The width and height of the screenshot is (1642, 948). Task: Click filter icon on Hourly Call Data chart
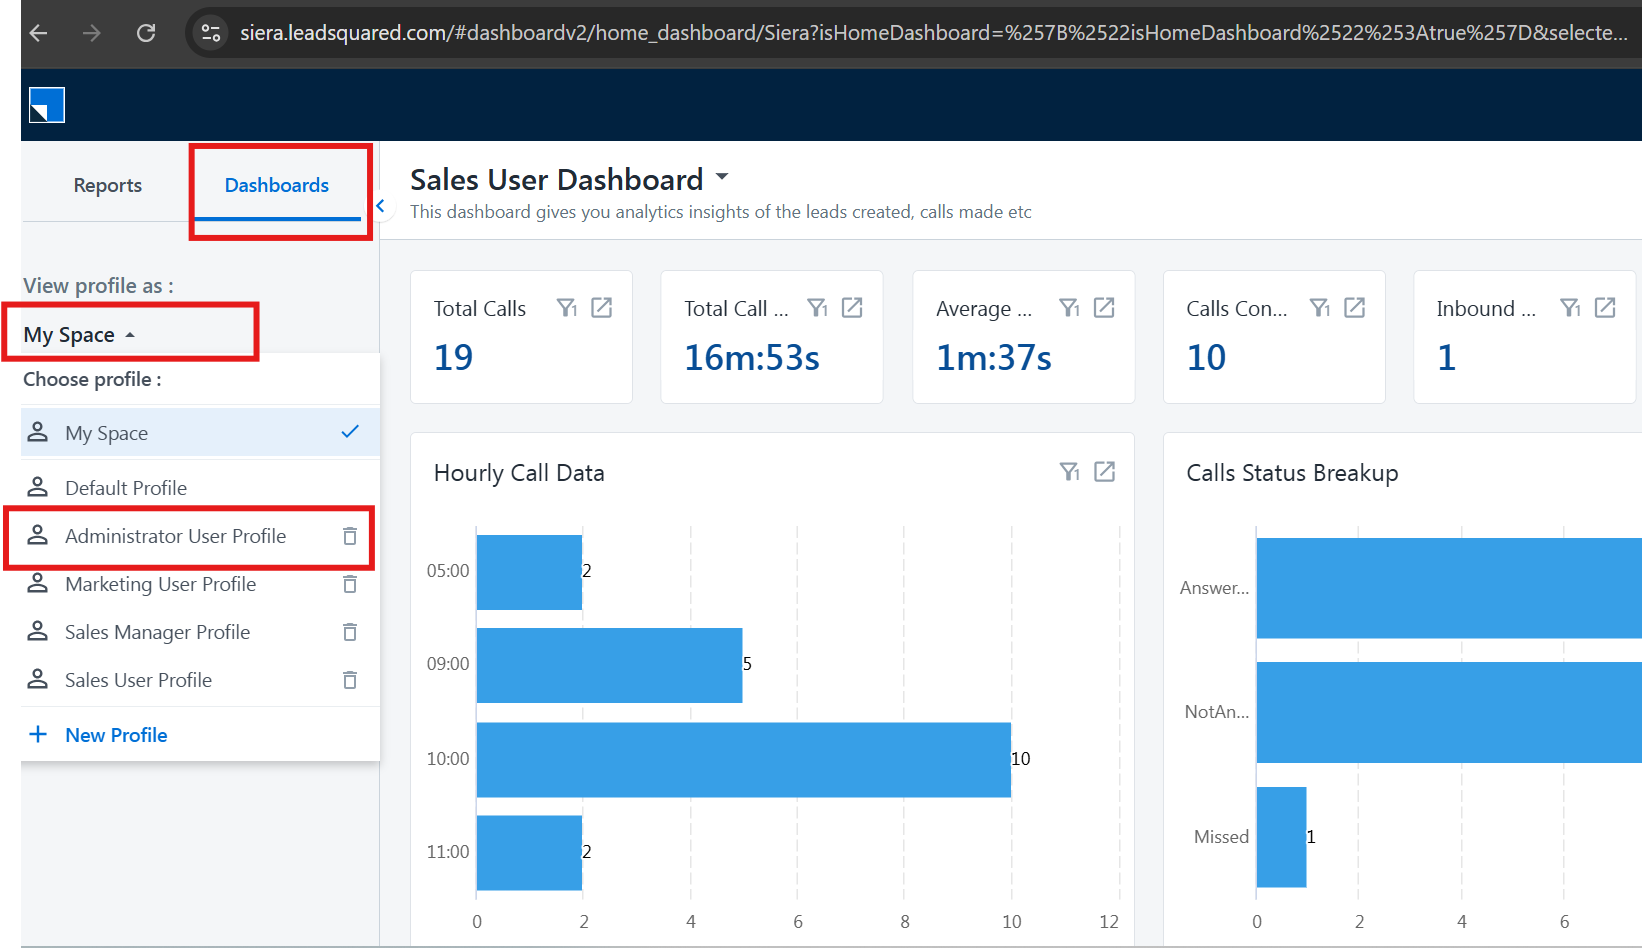click(1069, 472)
